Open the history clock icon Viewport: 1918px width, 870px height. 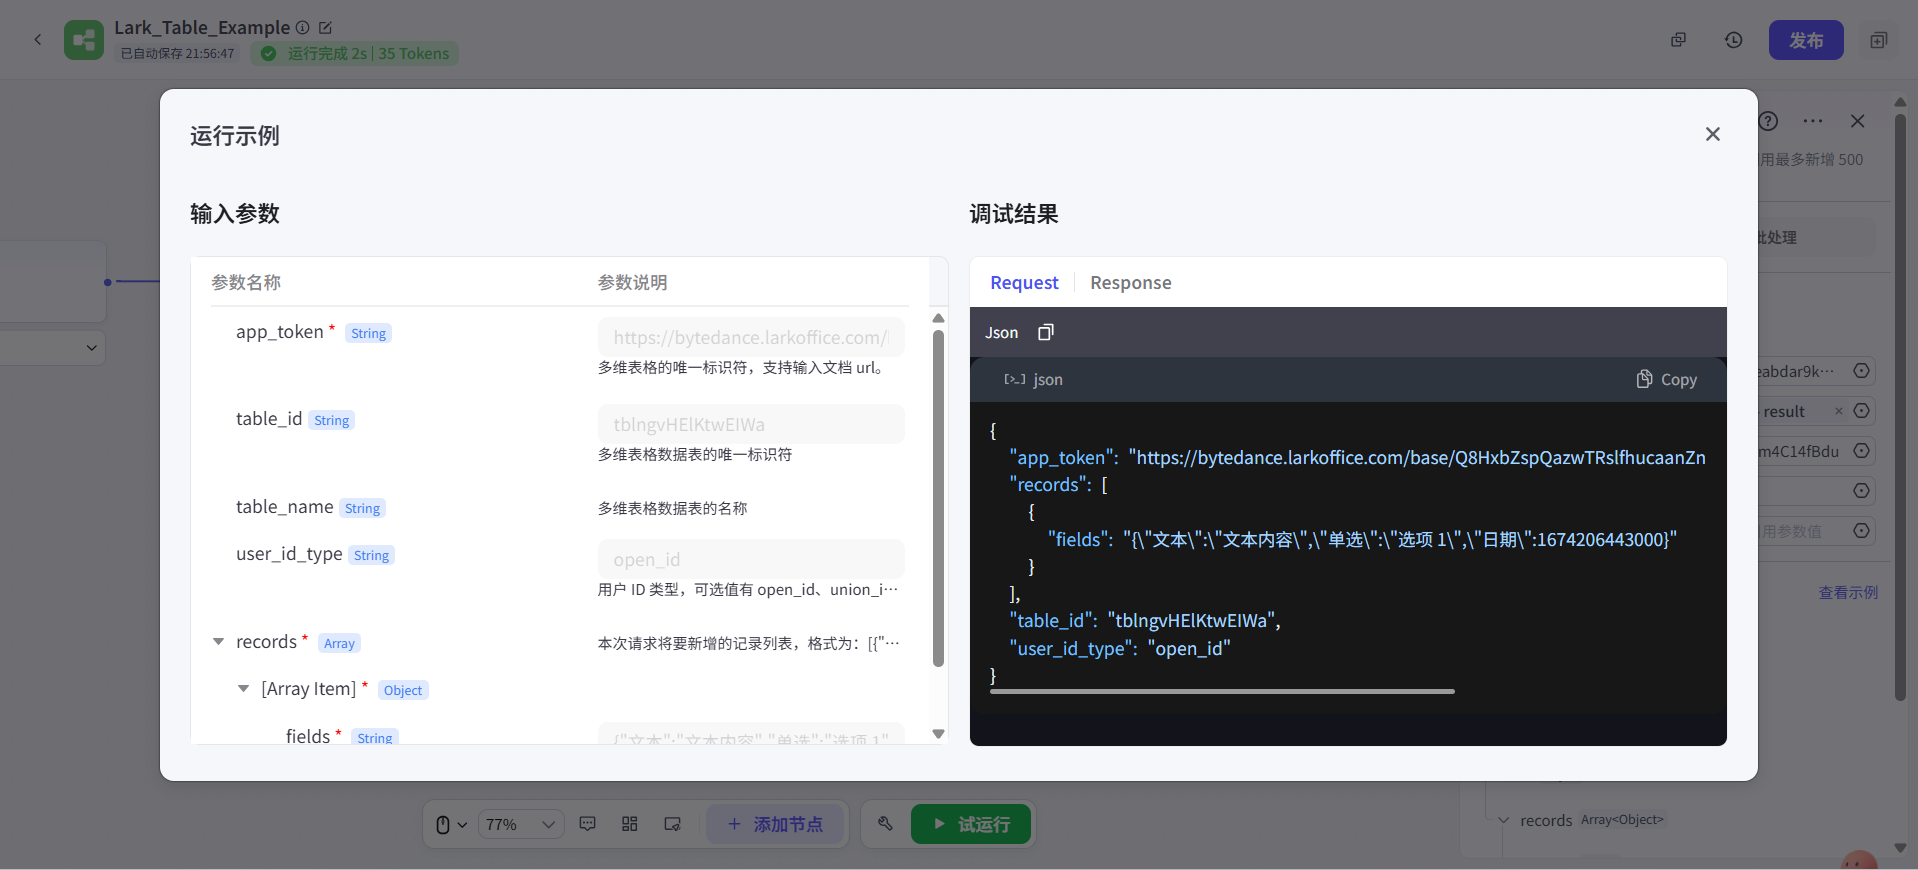tap(1733, 40)
